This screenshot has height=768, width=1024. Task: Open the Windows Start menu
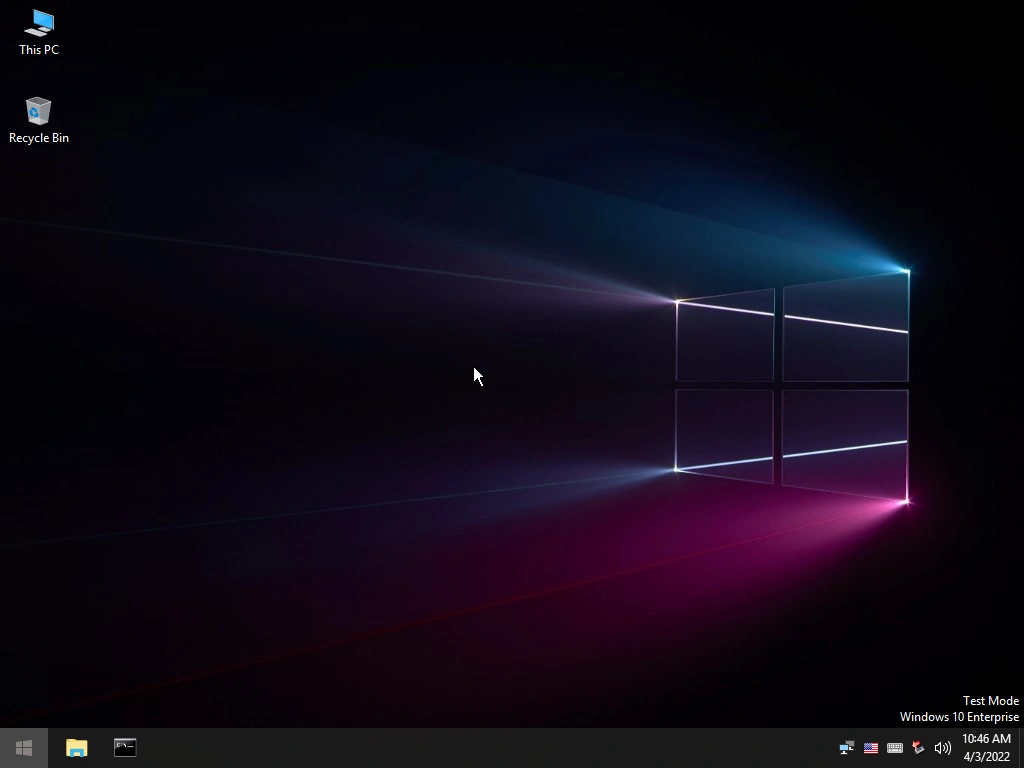(24, 748)
